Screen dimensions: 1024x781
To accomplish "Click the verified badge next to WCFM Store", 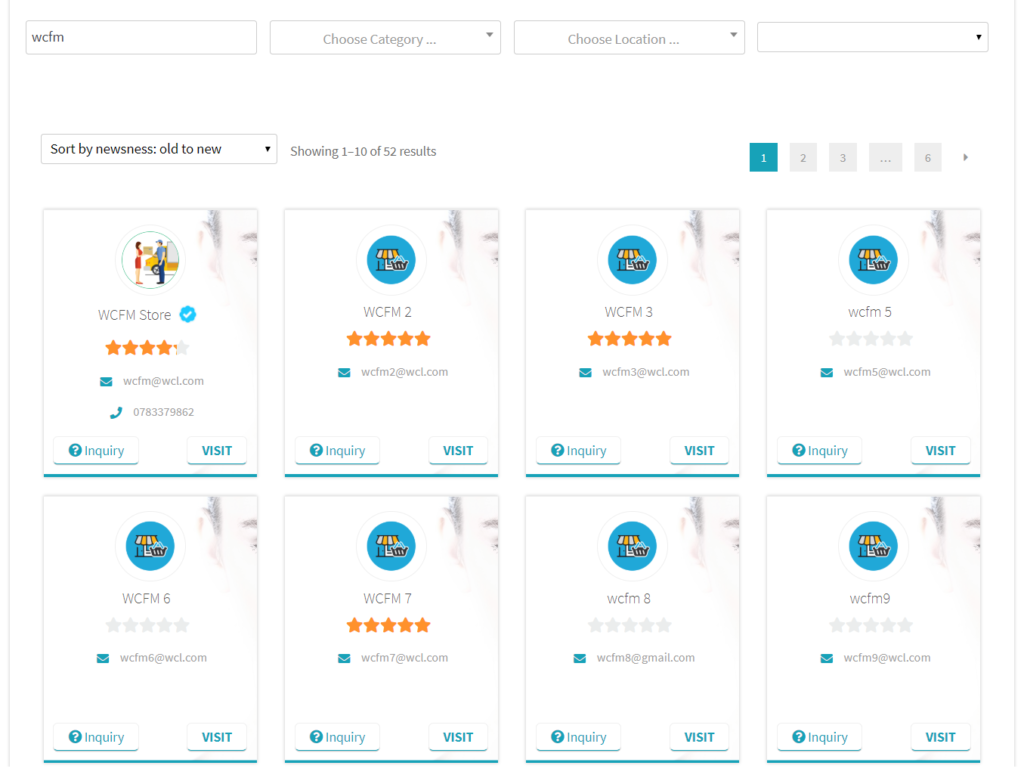I will click(188, 315).
